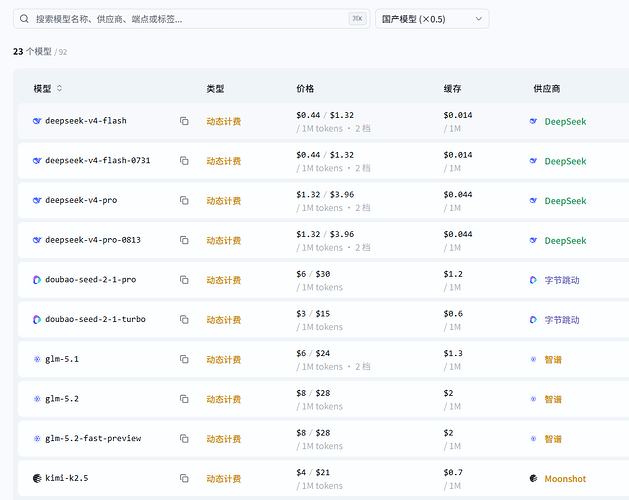Screen dimensions: 629x500
Task: Click the Zhipu logo beside glm-5.1
Action: 37,359
